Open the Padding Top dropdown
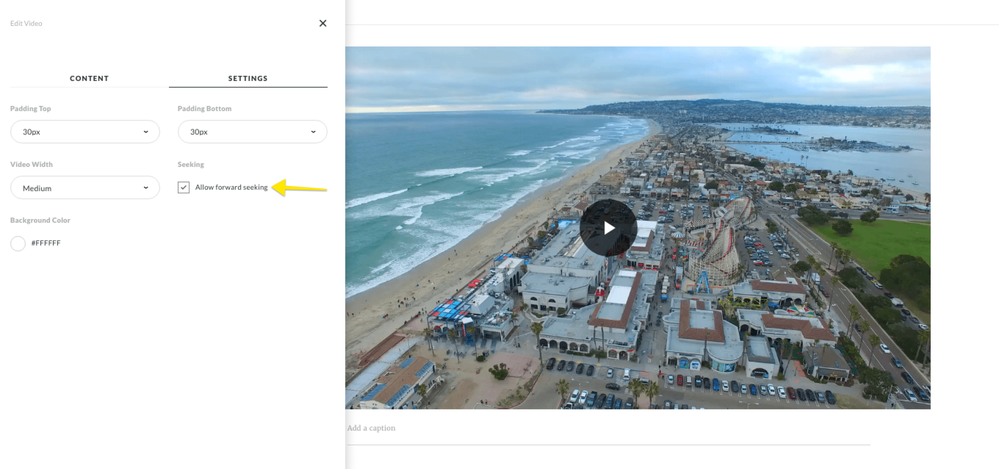 point(85,132)
